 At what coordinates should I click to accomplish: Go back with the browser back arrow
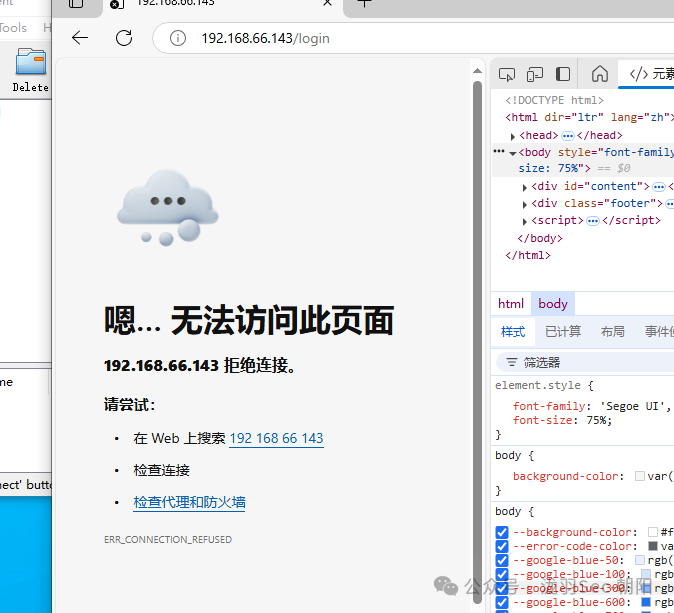[x=80, y=38]
